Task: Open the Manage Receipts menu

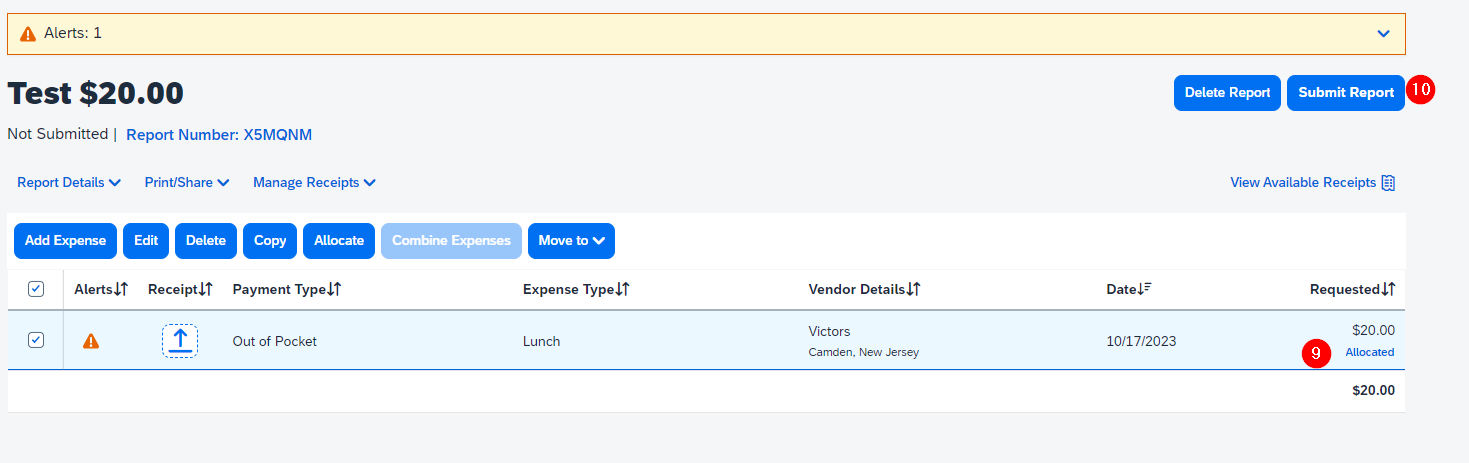Action: (314, 183)
